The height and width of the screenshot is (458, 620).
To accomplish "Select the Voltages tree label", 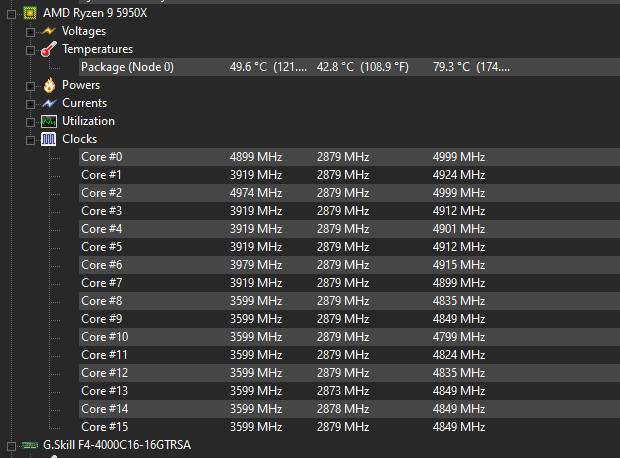I will (84, 31).
